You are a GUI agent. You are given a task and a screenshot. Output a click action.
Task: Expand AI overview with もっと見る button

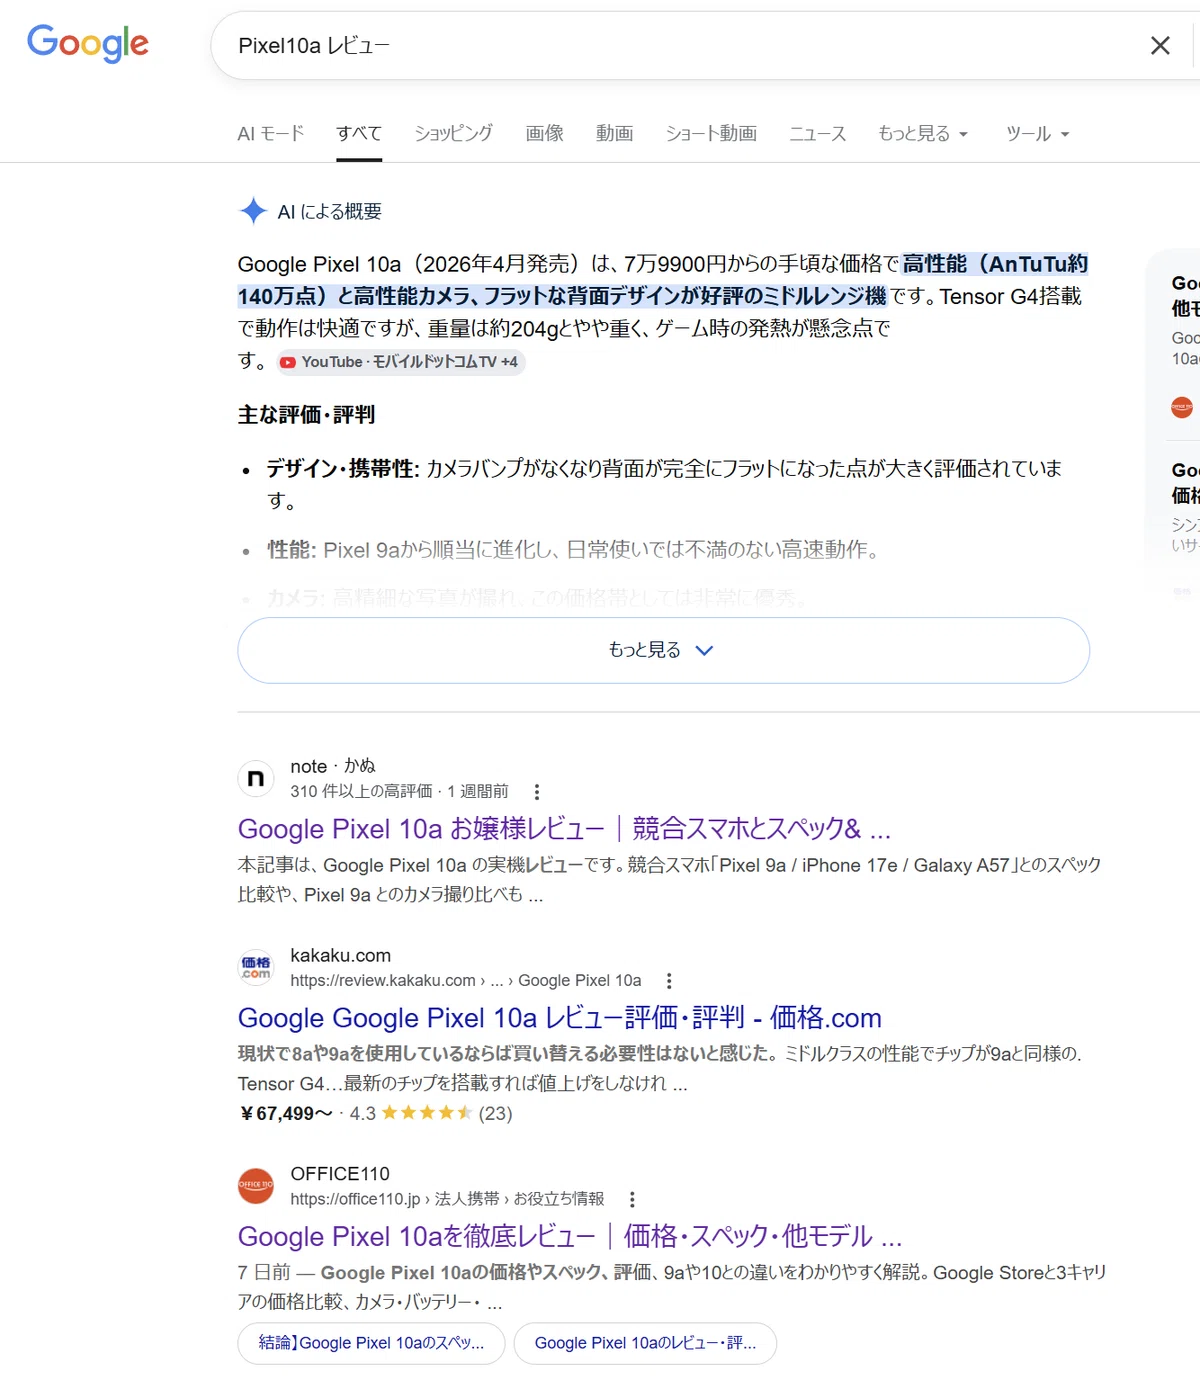[x=663, y=650]
